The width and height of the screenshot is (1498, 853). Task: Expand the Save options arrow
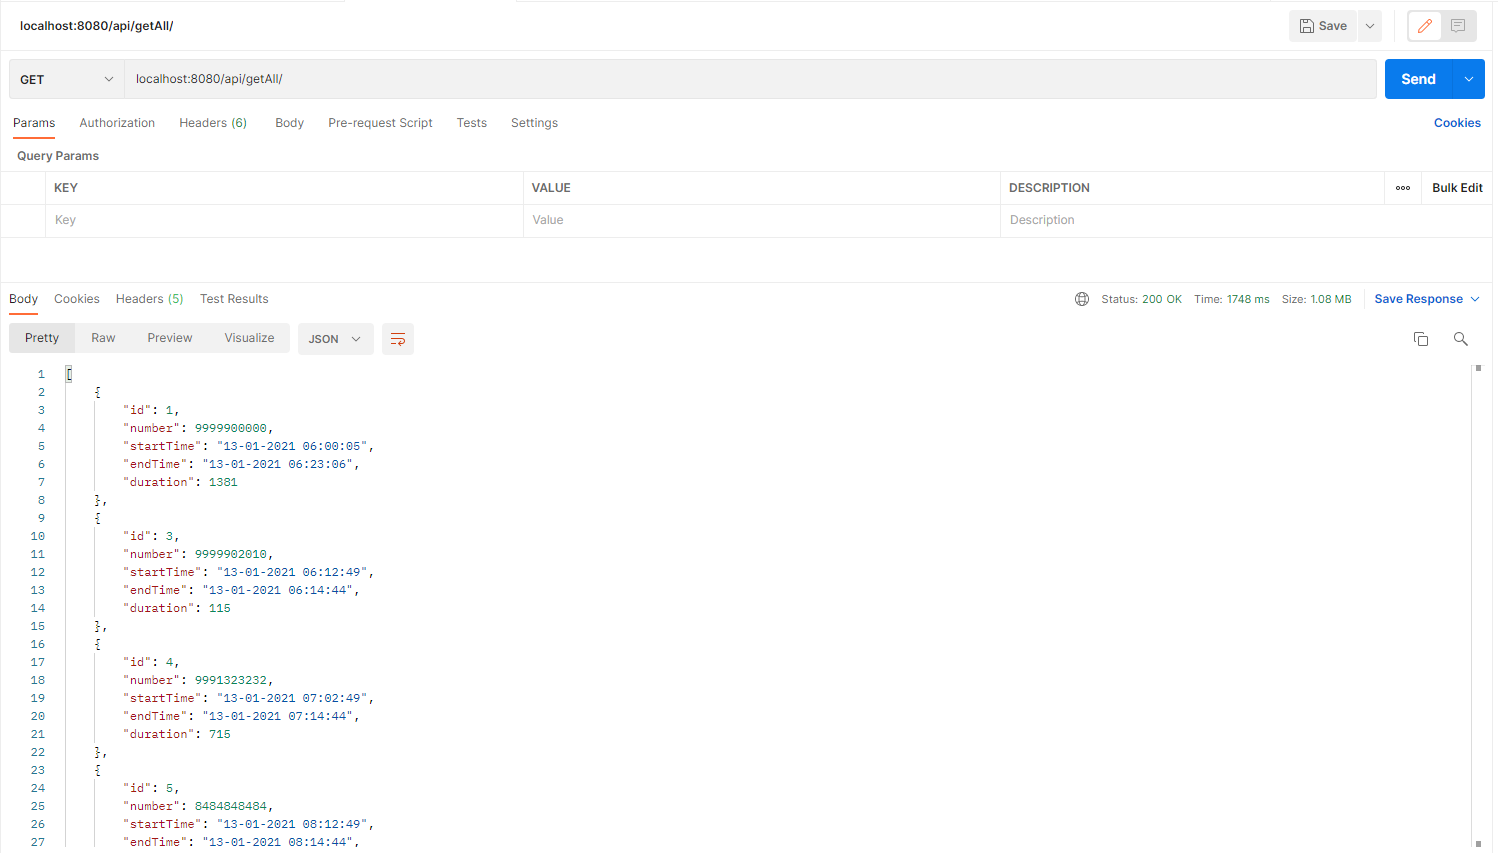(1370, 26)
